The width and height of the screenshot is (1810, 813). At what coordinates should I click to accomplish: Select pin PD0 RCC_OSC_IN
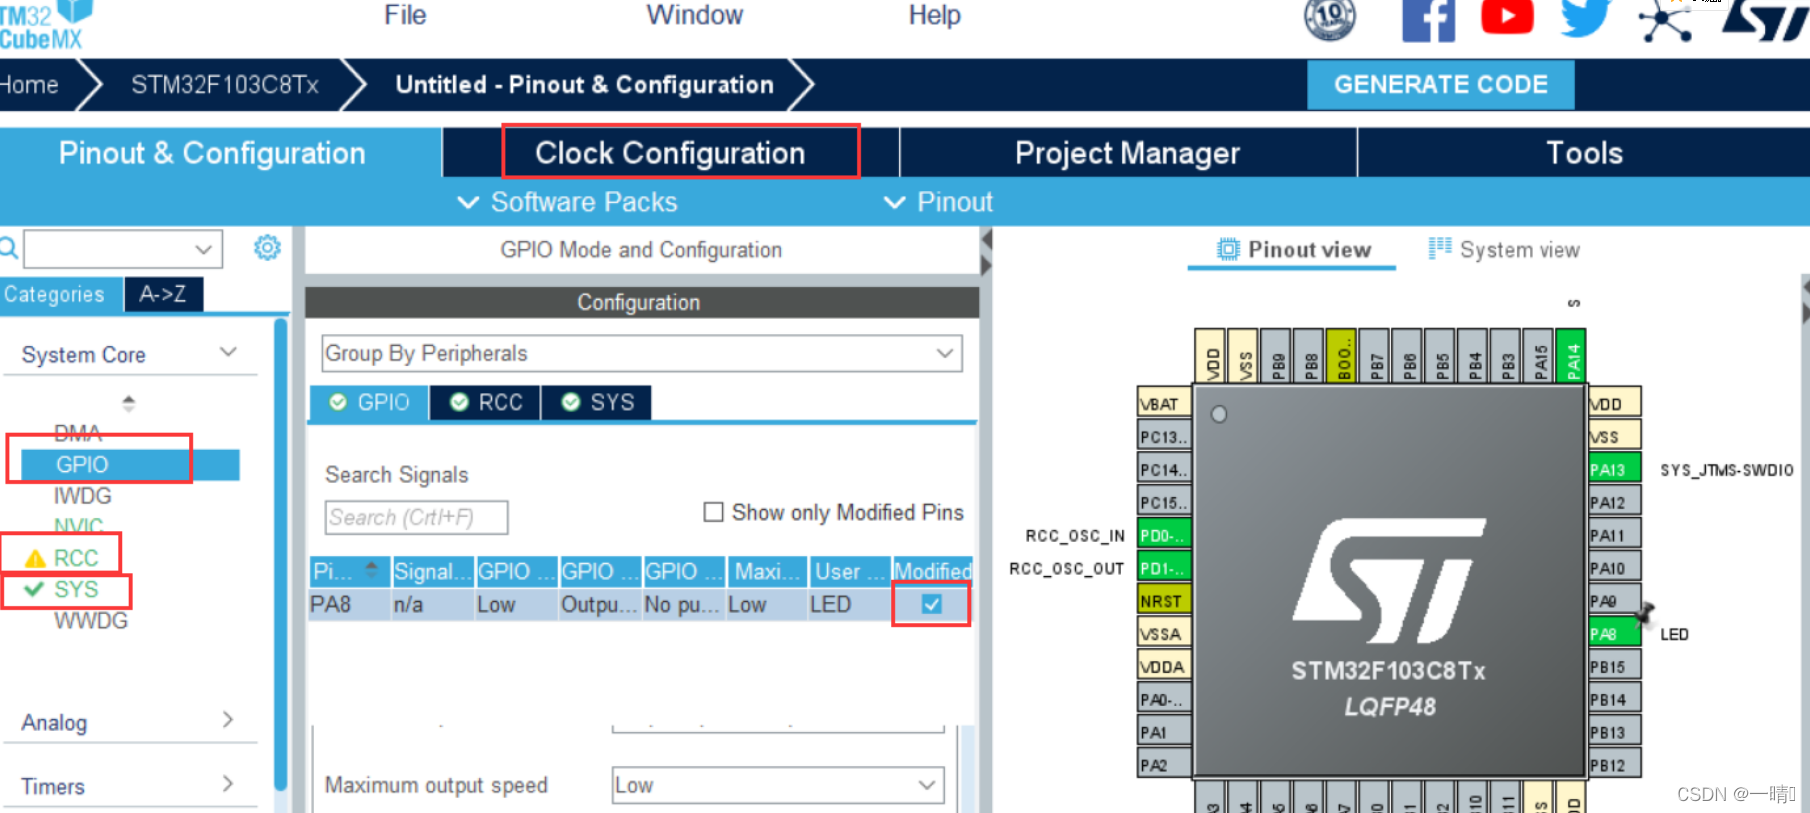1165,535
